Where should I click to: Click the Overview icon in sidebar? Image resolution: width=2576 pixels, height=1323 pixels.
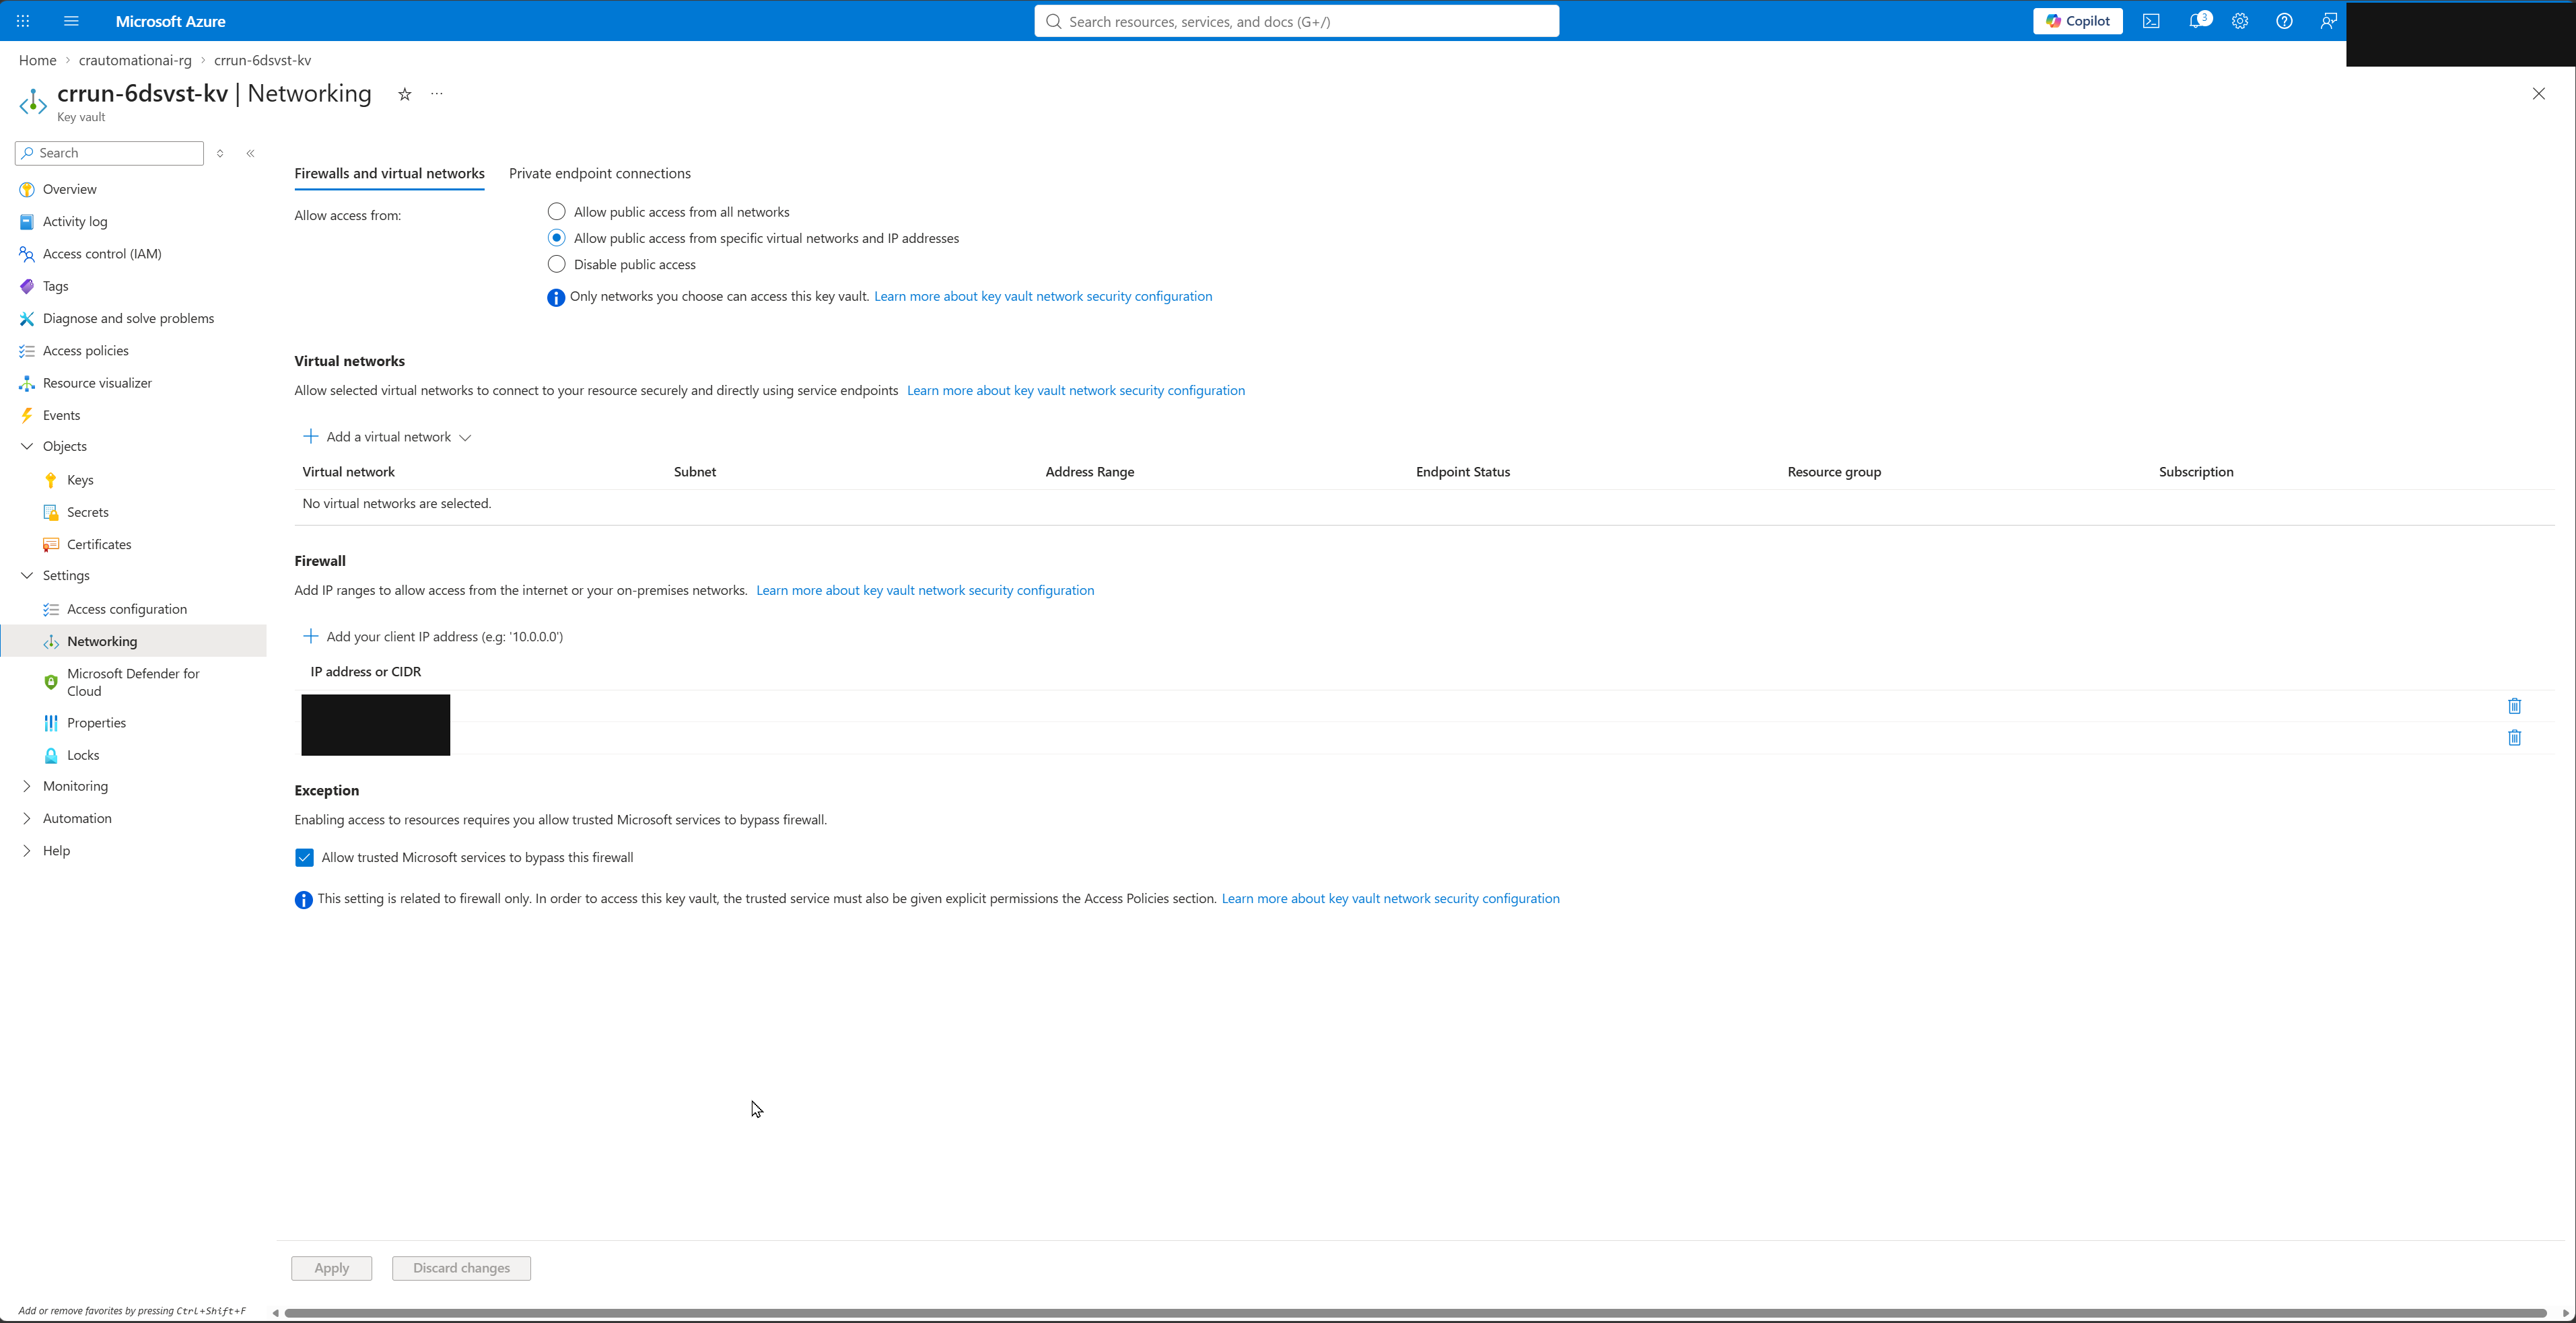point(27,189)
